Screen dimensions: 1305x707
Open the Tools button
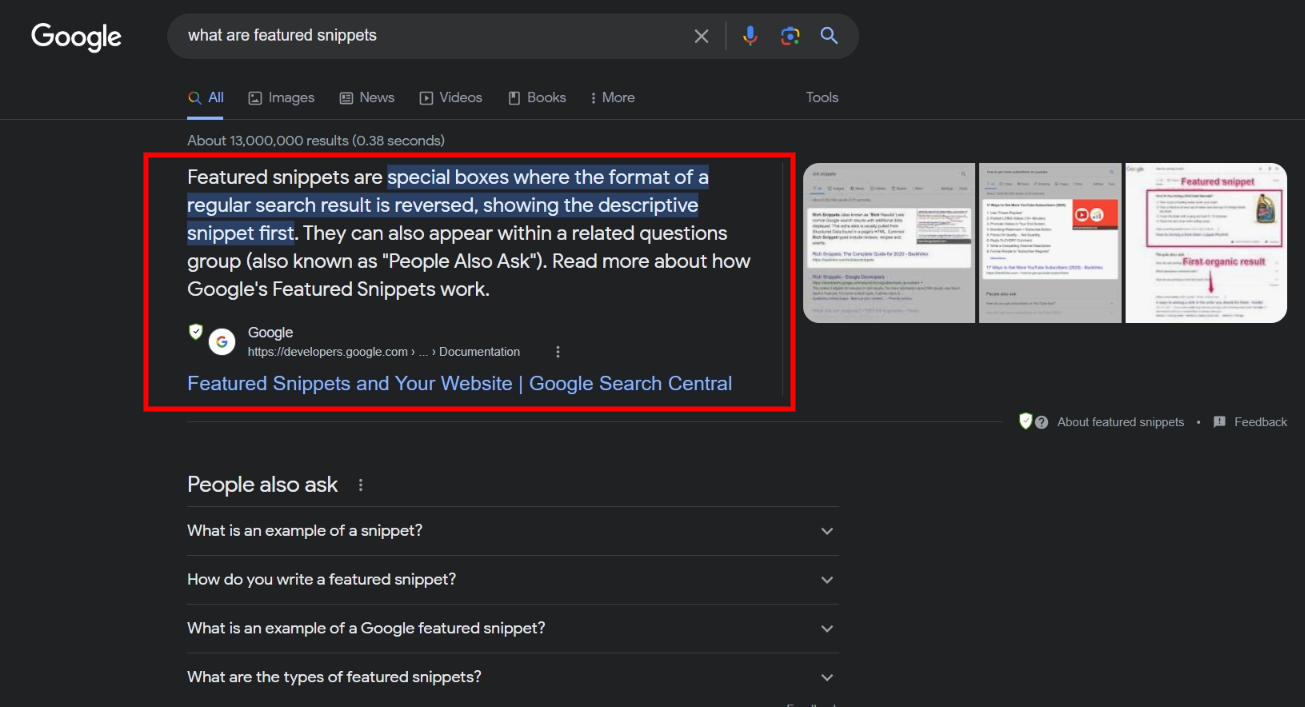coord(822,98)
